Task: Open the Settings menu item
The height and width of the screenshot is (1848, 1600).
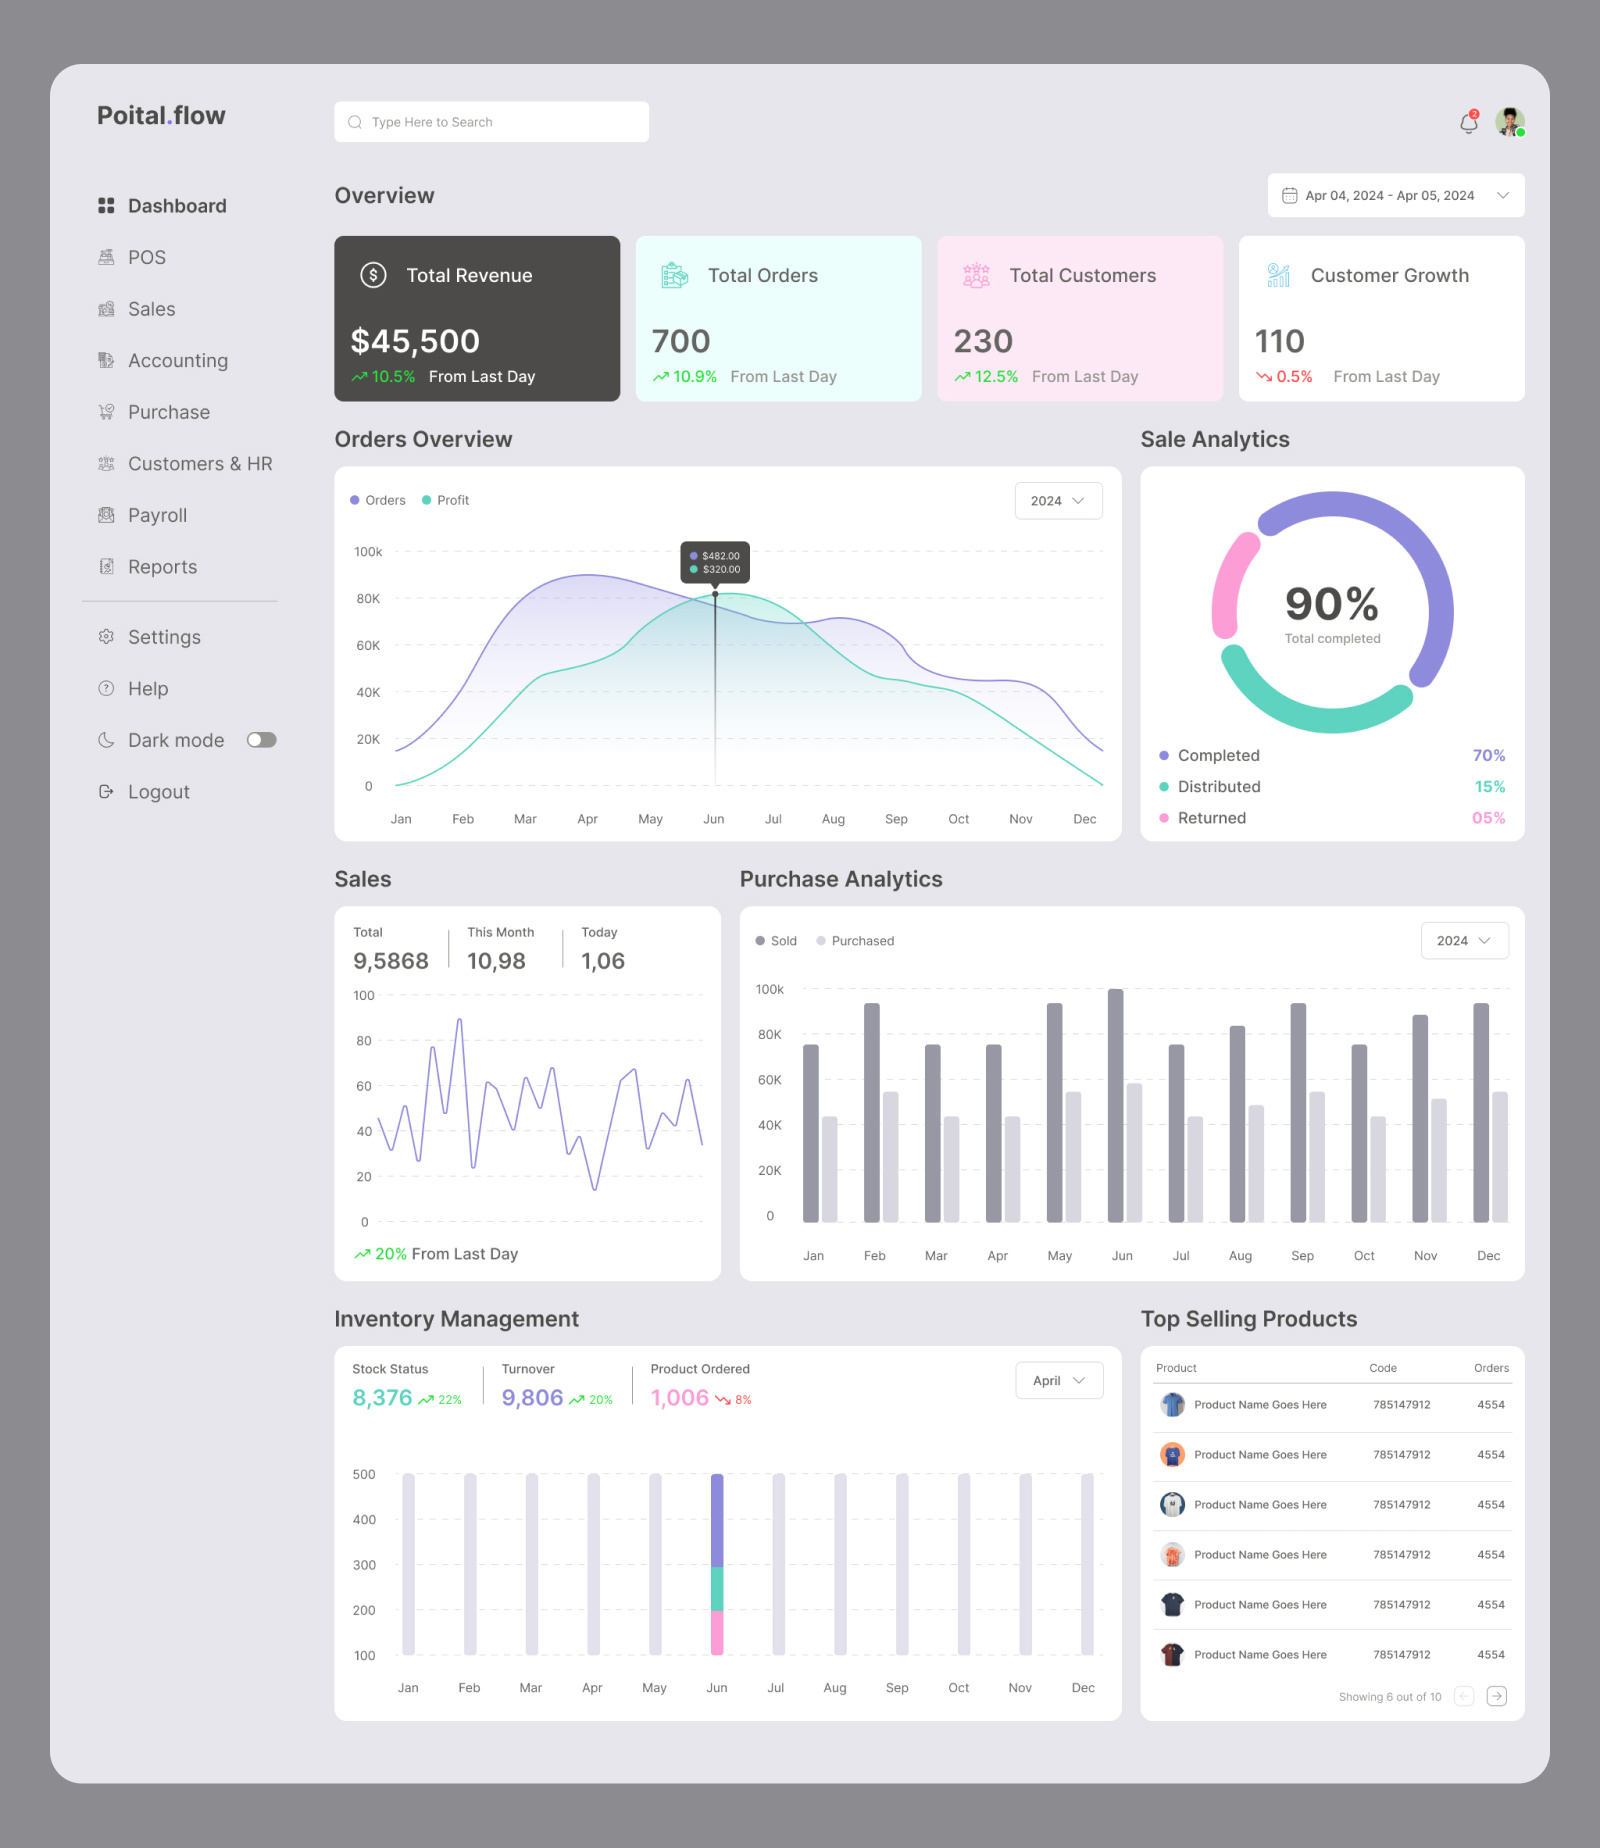Action: (164, 636)
